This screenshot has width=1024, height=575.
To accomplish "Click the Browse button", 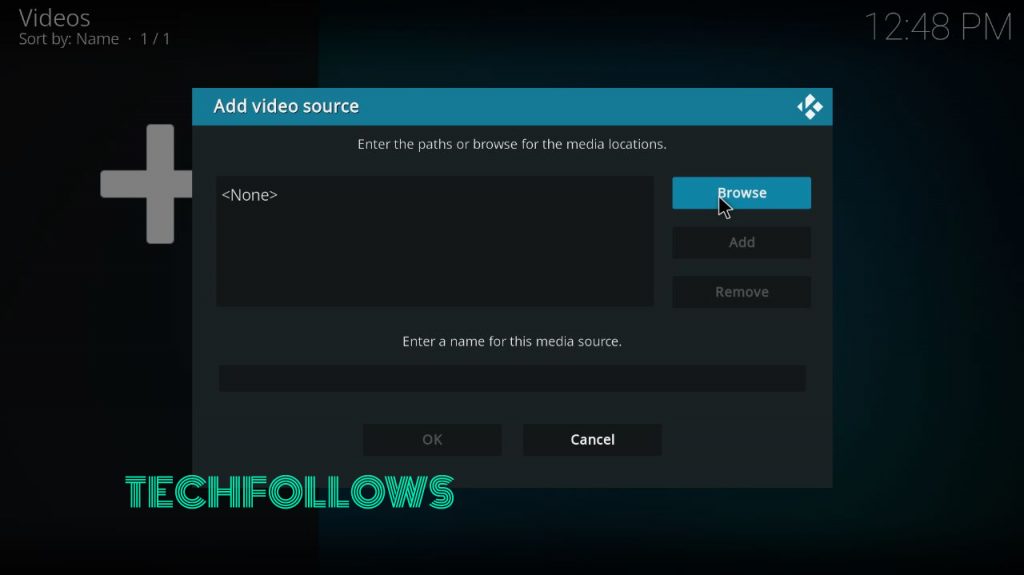I will point(741,193).
